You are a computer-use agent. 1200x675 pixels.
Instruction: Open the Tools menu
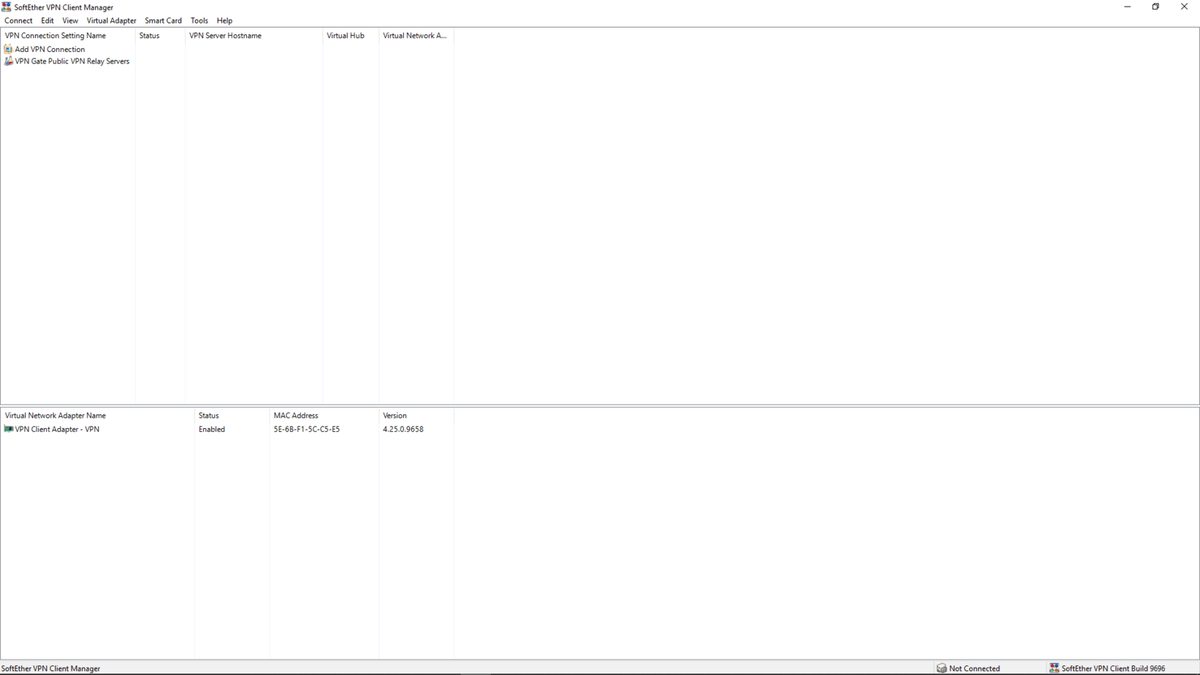pos(199,20)
